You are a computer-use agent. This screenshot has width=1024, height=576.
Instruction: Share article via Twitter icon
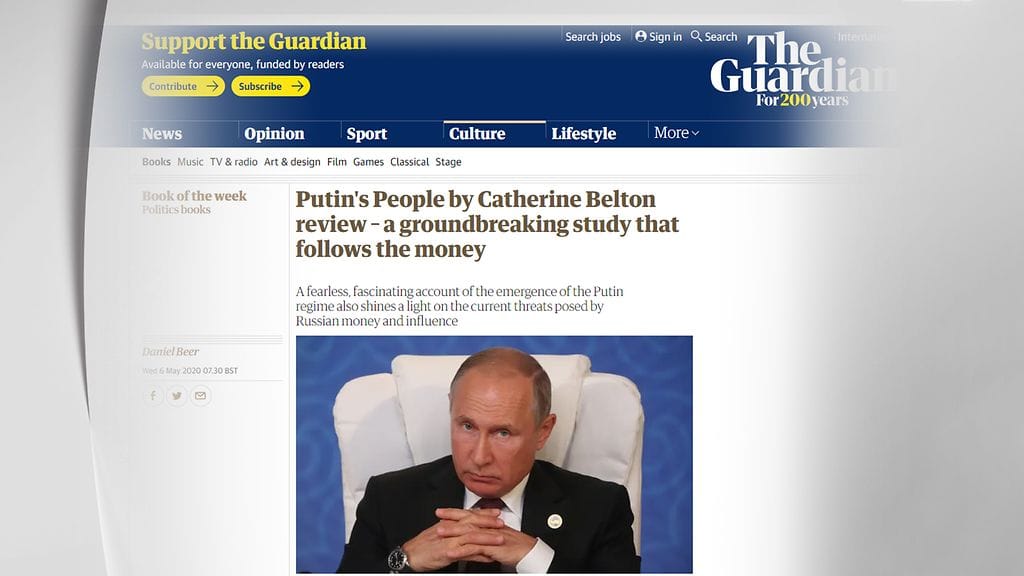coord(177,396)
